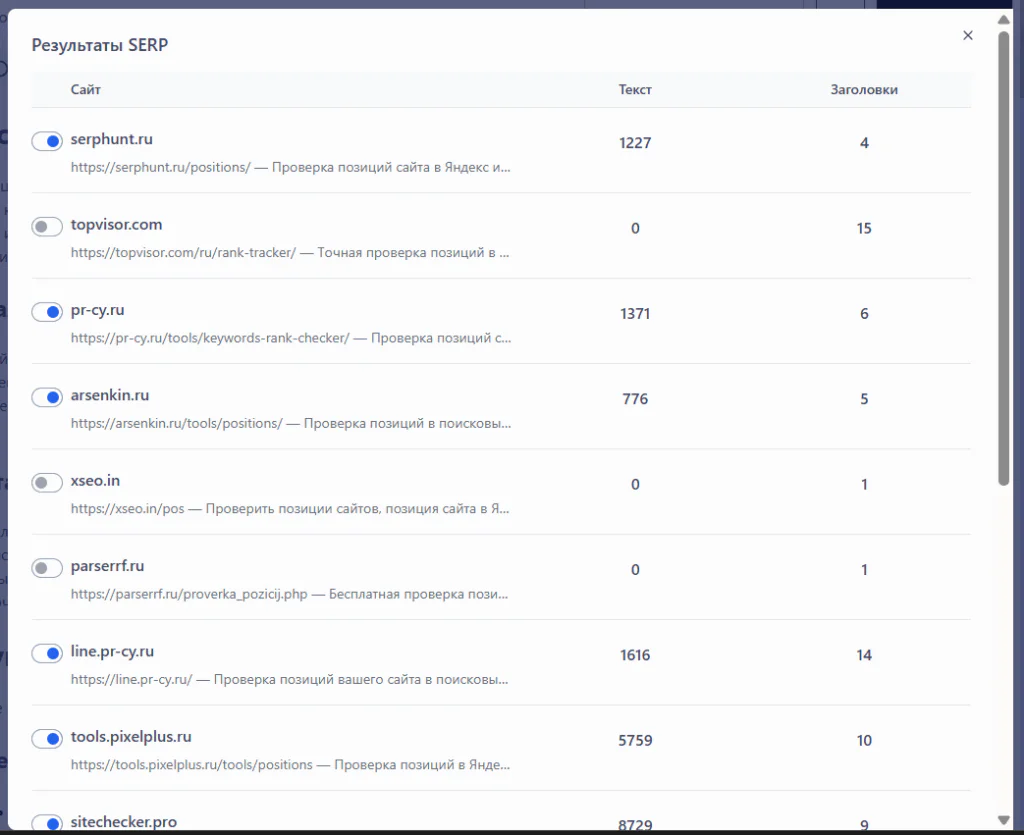Disable tools.pixelplus.ru toggle
The image size is (1024, 835).
click(47, 738)
